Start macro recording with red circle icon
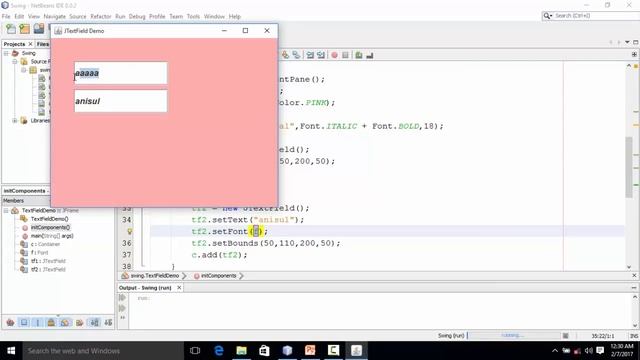Screen dimensions: 640x360 tap(334, 55)
